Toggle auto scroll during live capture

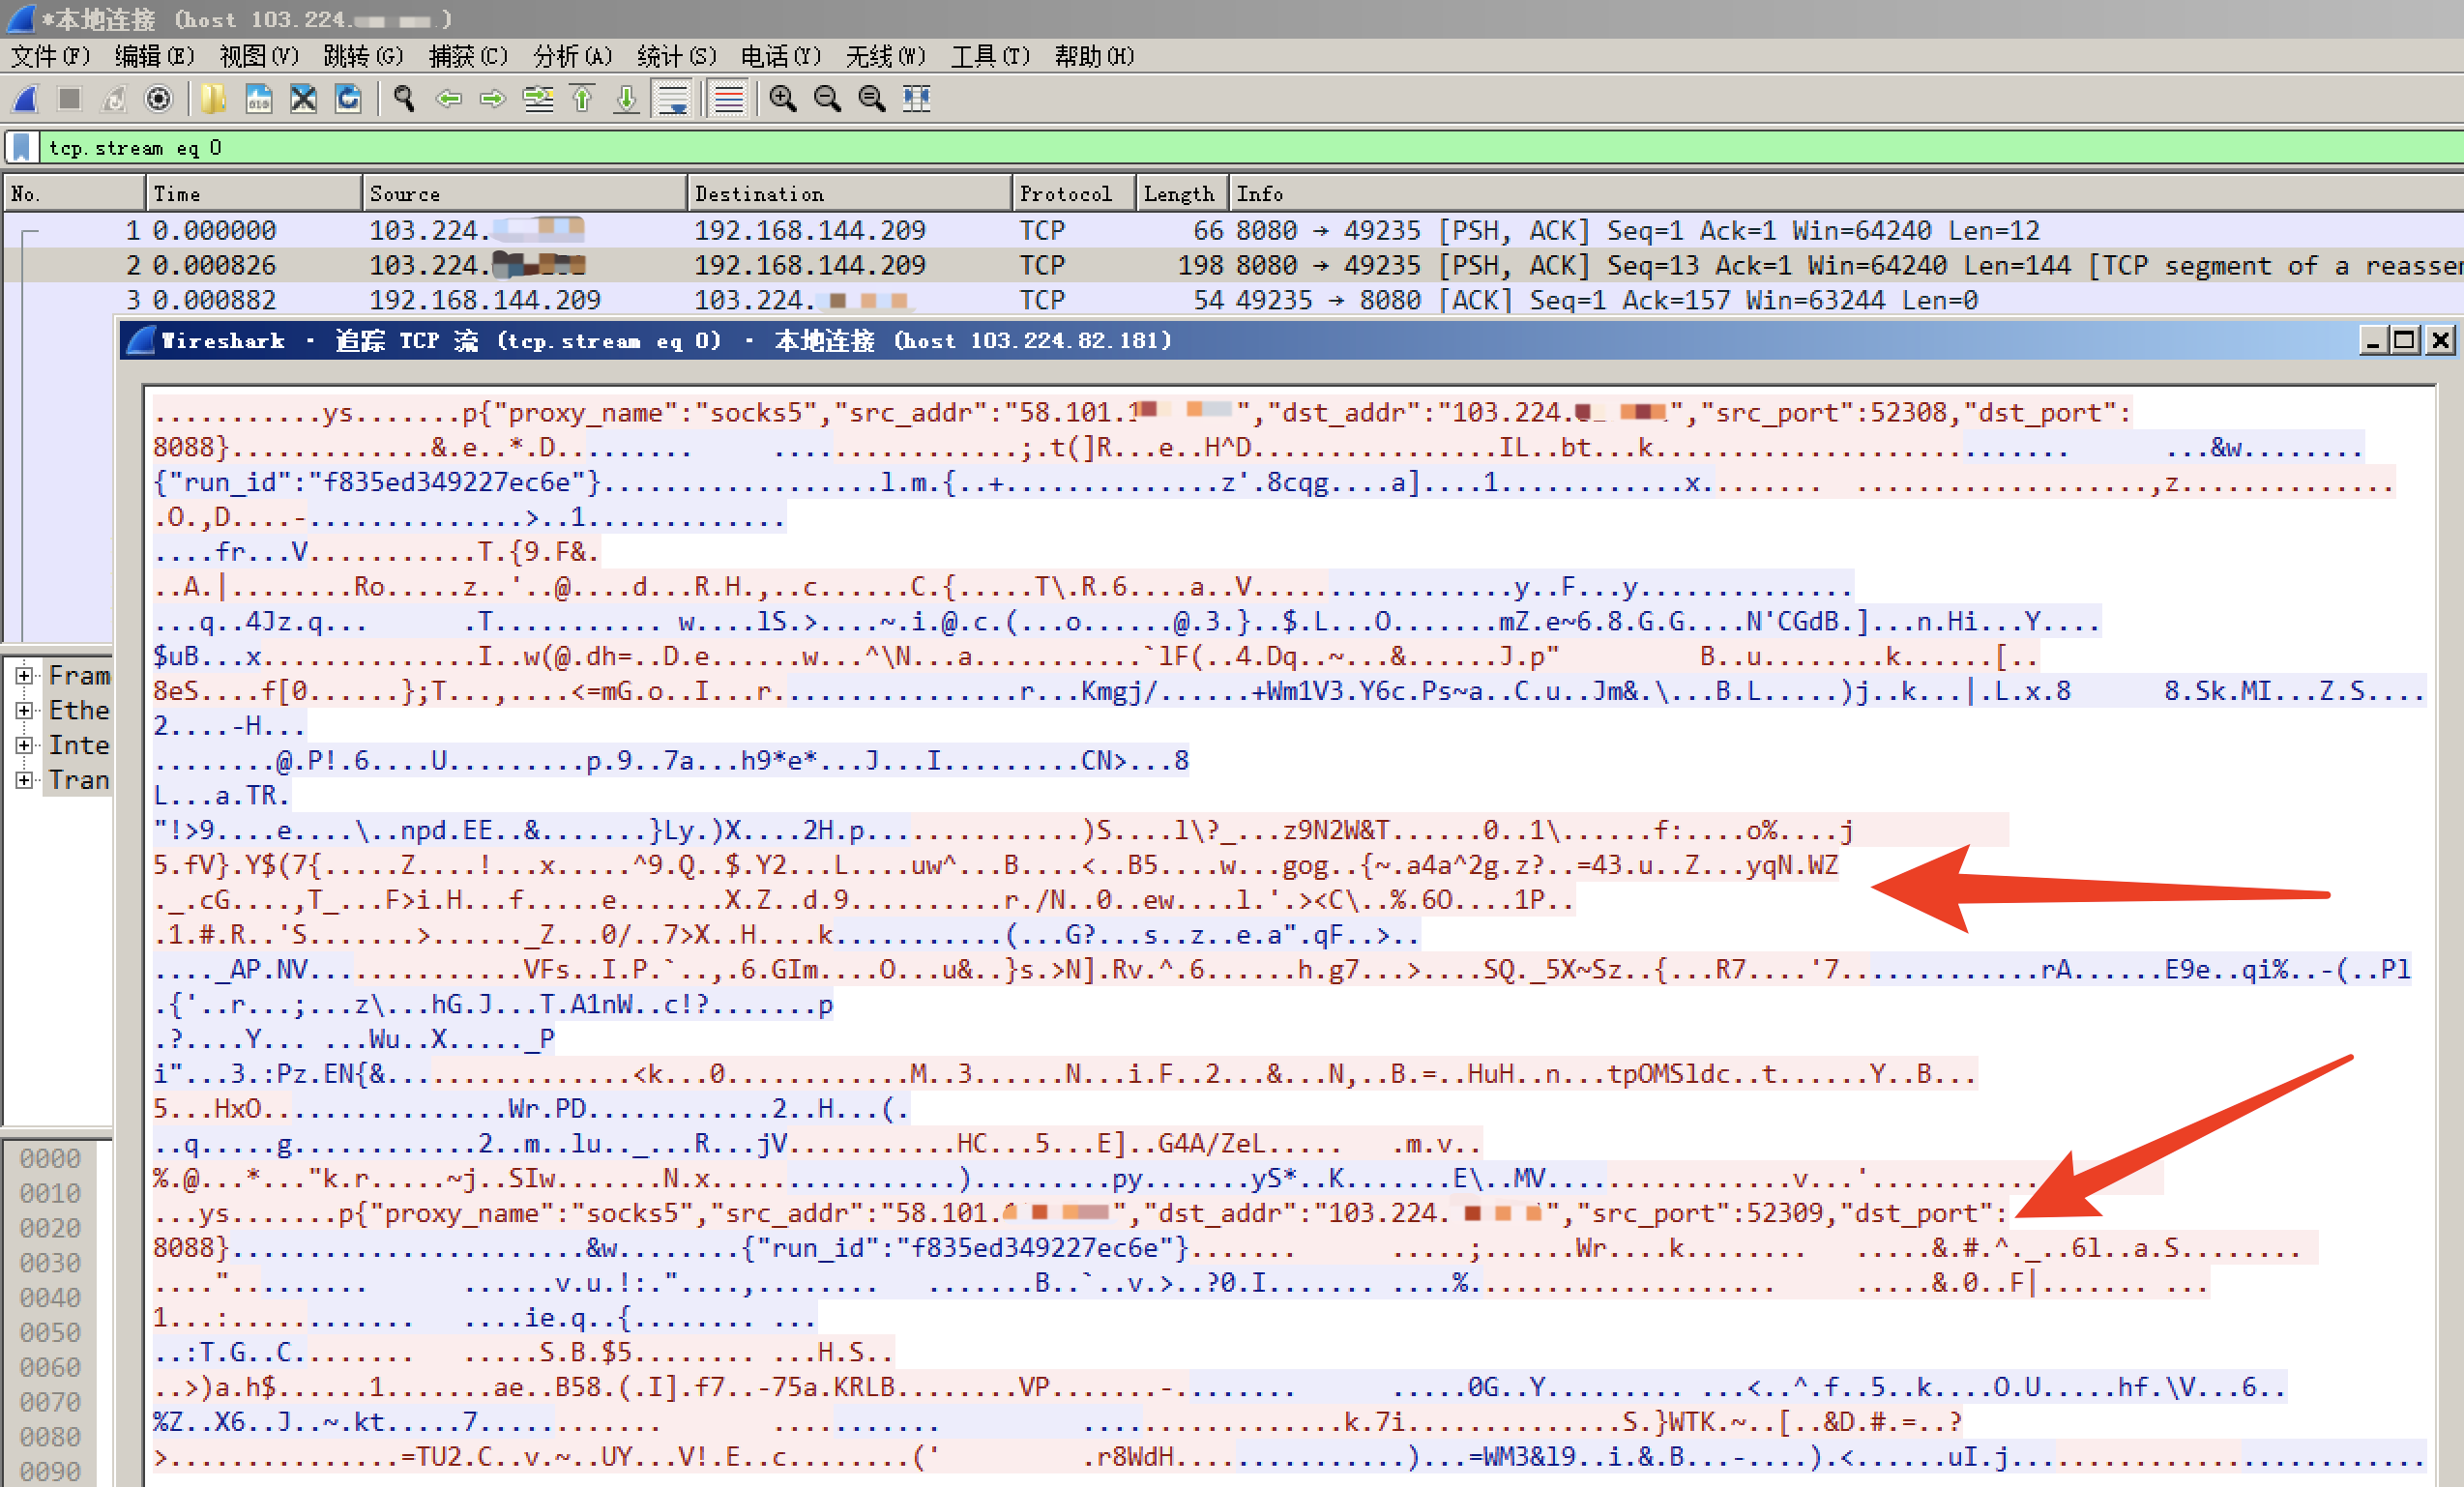[673, 99]
